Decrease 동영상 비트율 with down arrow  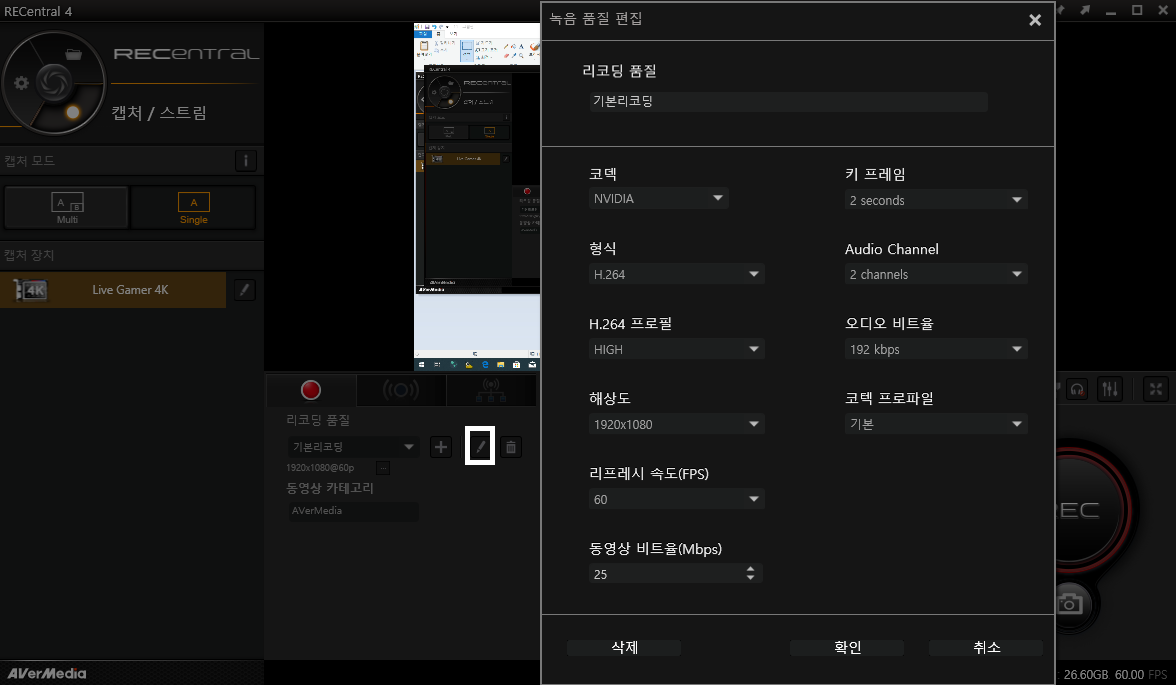pos(751,578)
